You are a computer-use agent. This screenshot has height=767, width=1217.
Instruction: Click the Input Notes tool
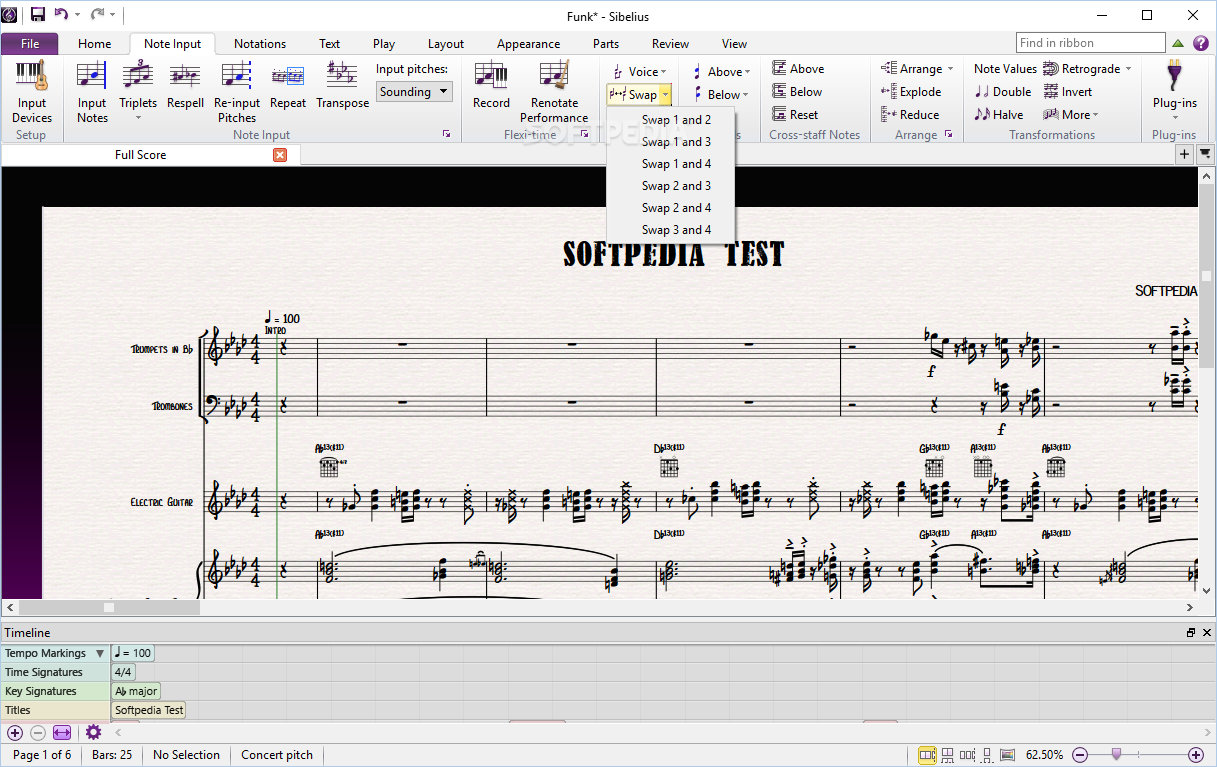tap(92, 92)
